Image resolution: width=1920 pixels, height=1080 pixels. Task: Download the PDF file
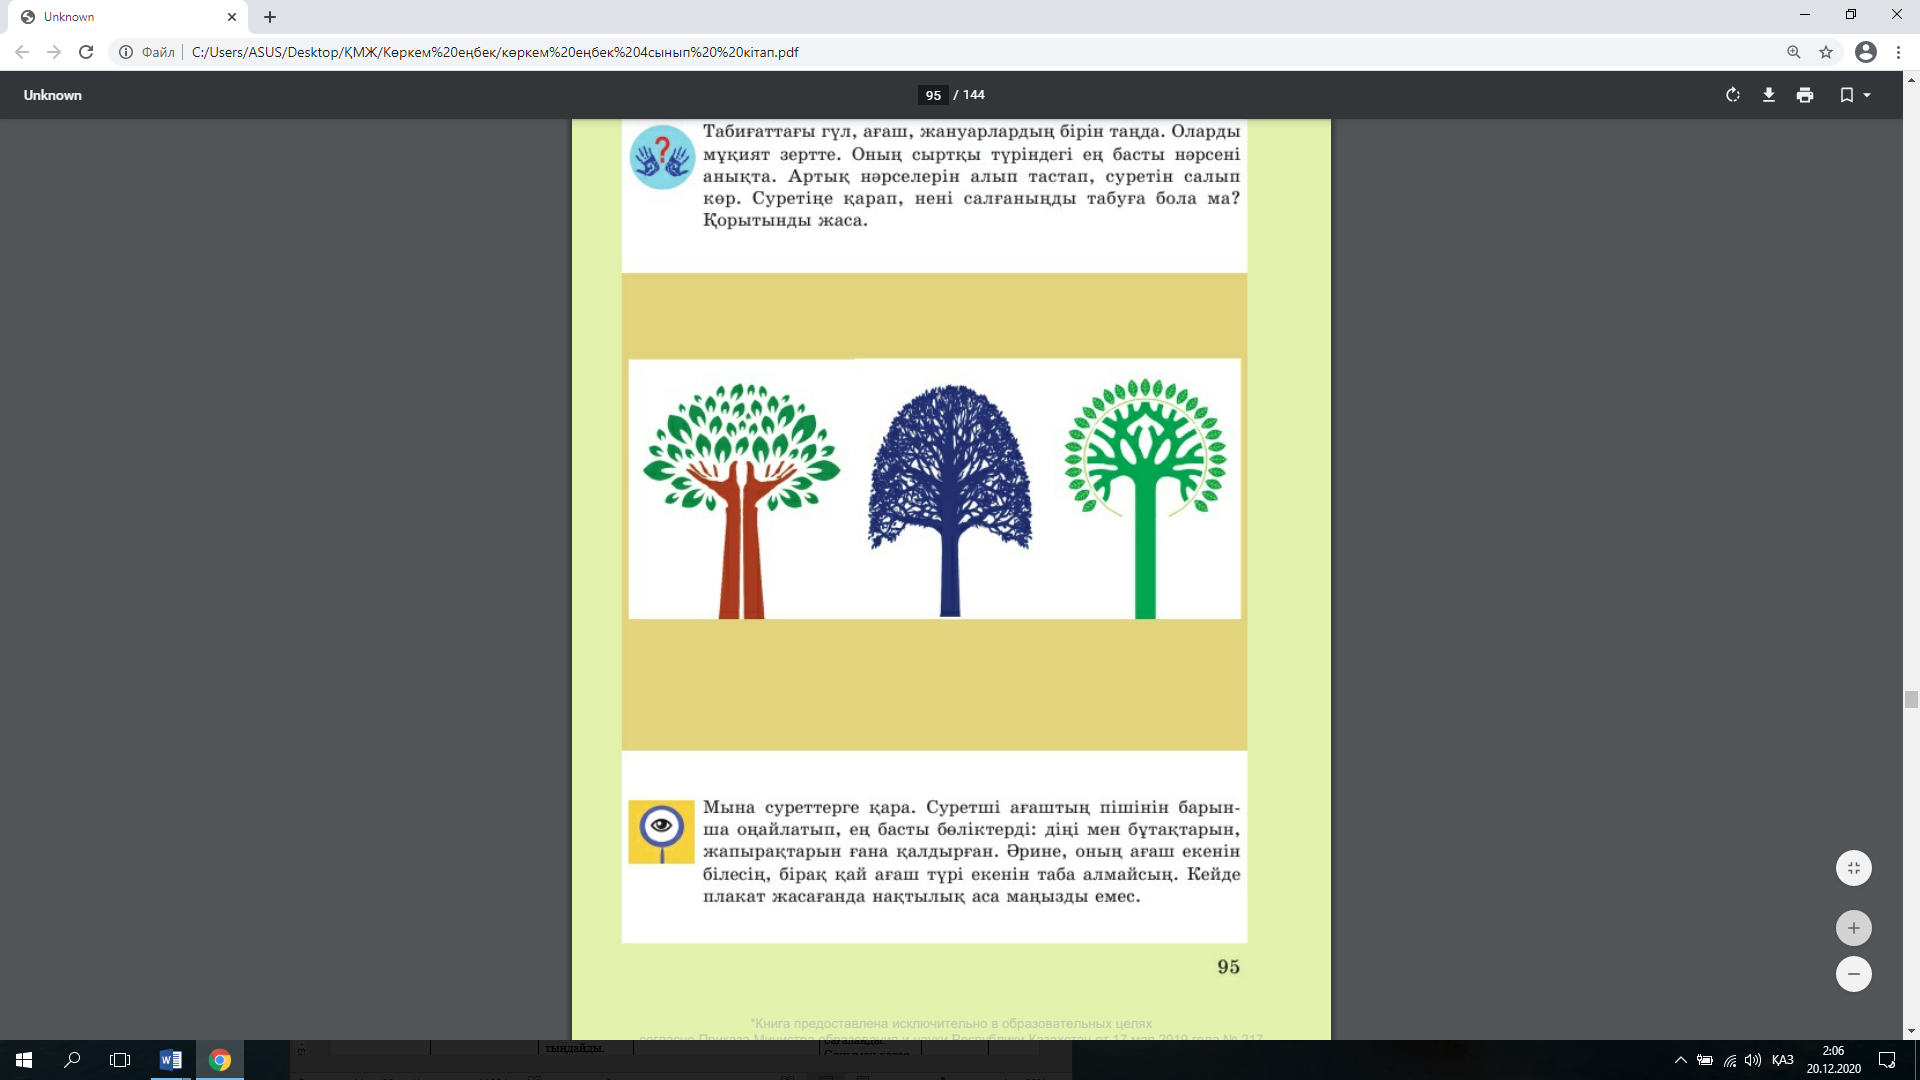point(1768,95)
